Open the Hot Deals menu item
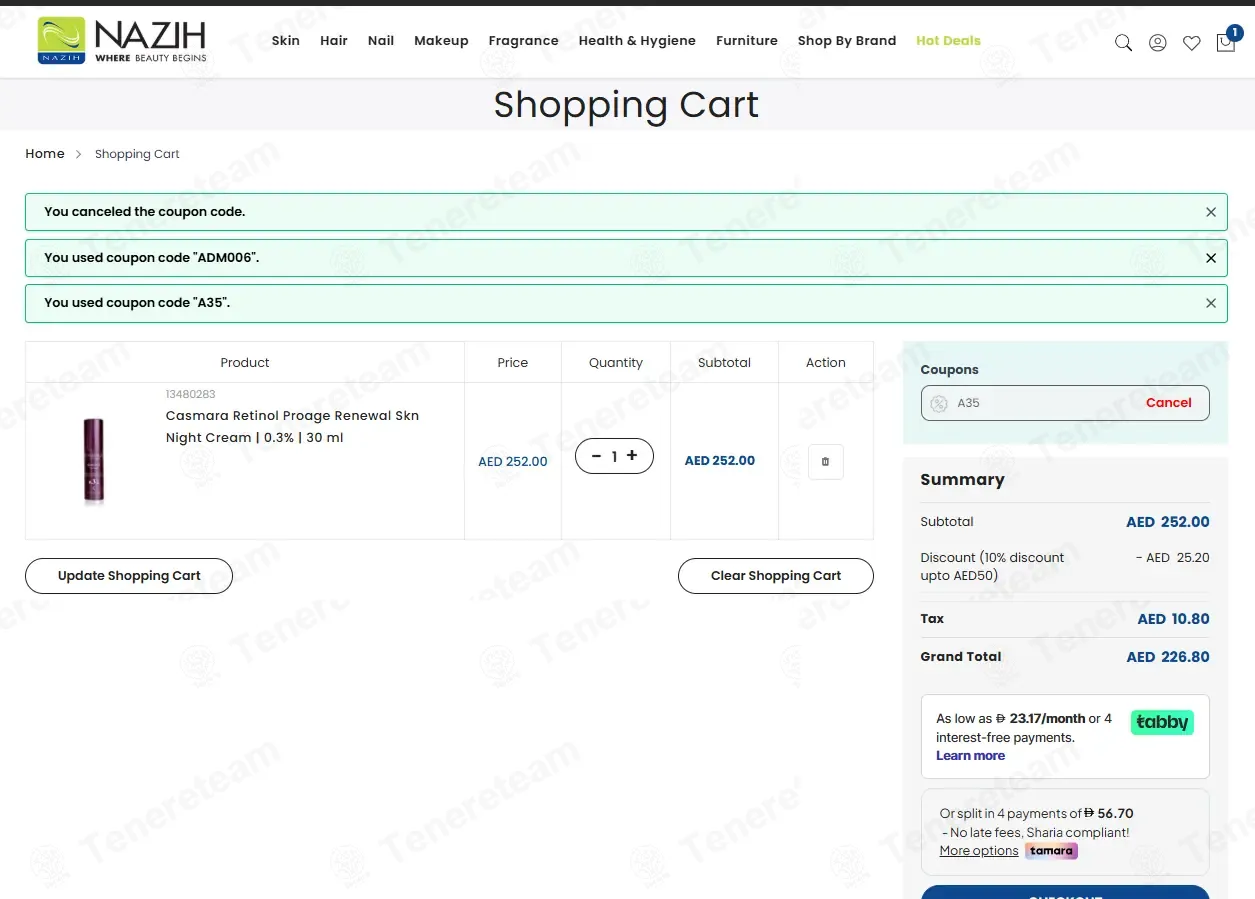Screen dimensions: 1255x899 point(948,41)
